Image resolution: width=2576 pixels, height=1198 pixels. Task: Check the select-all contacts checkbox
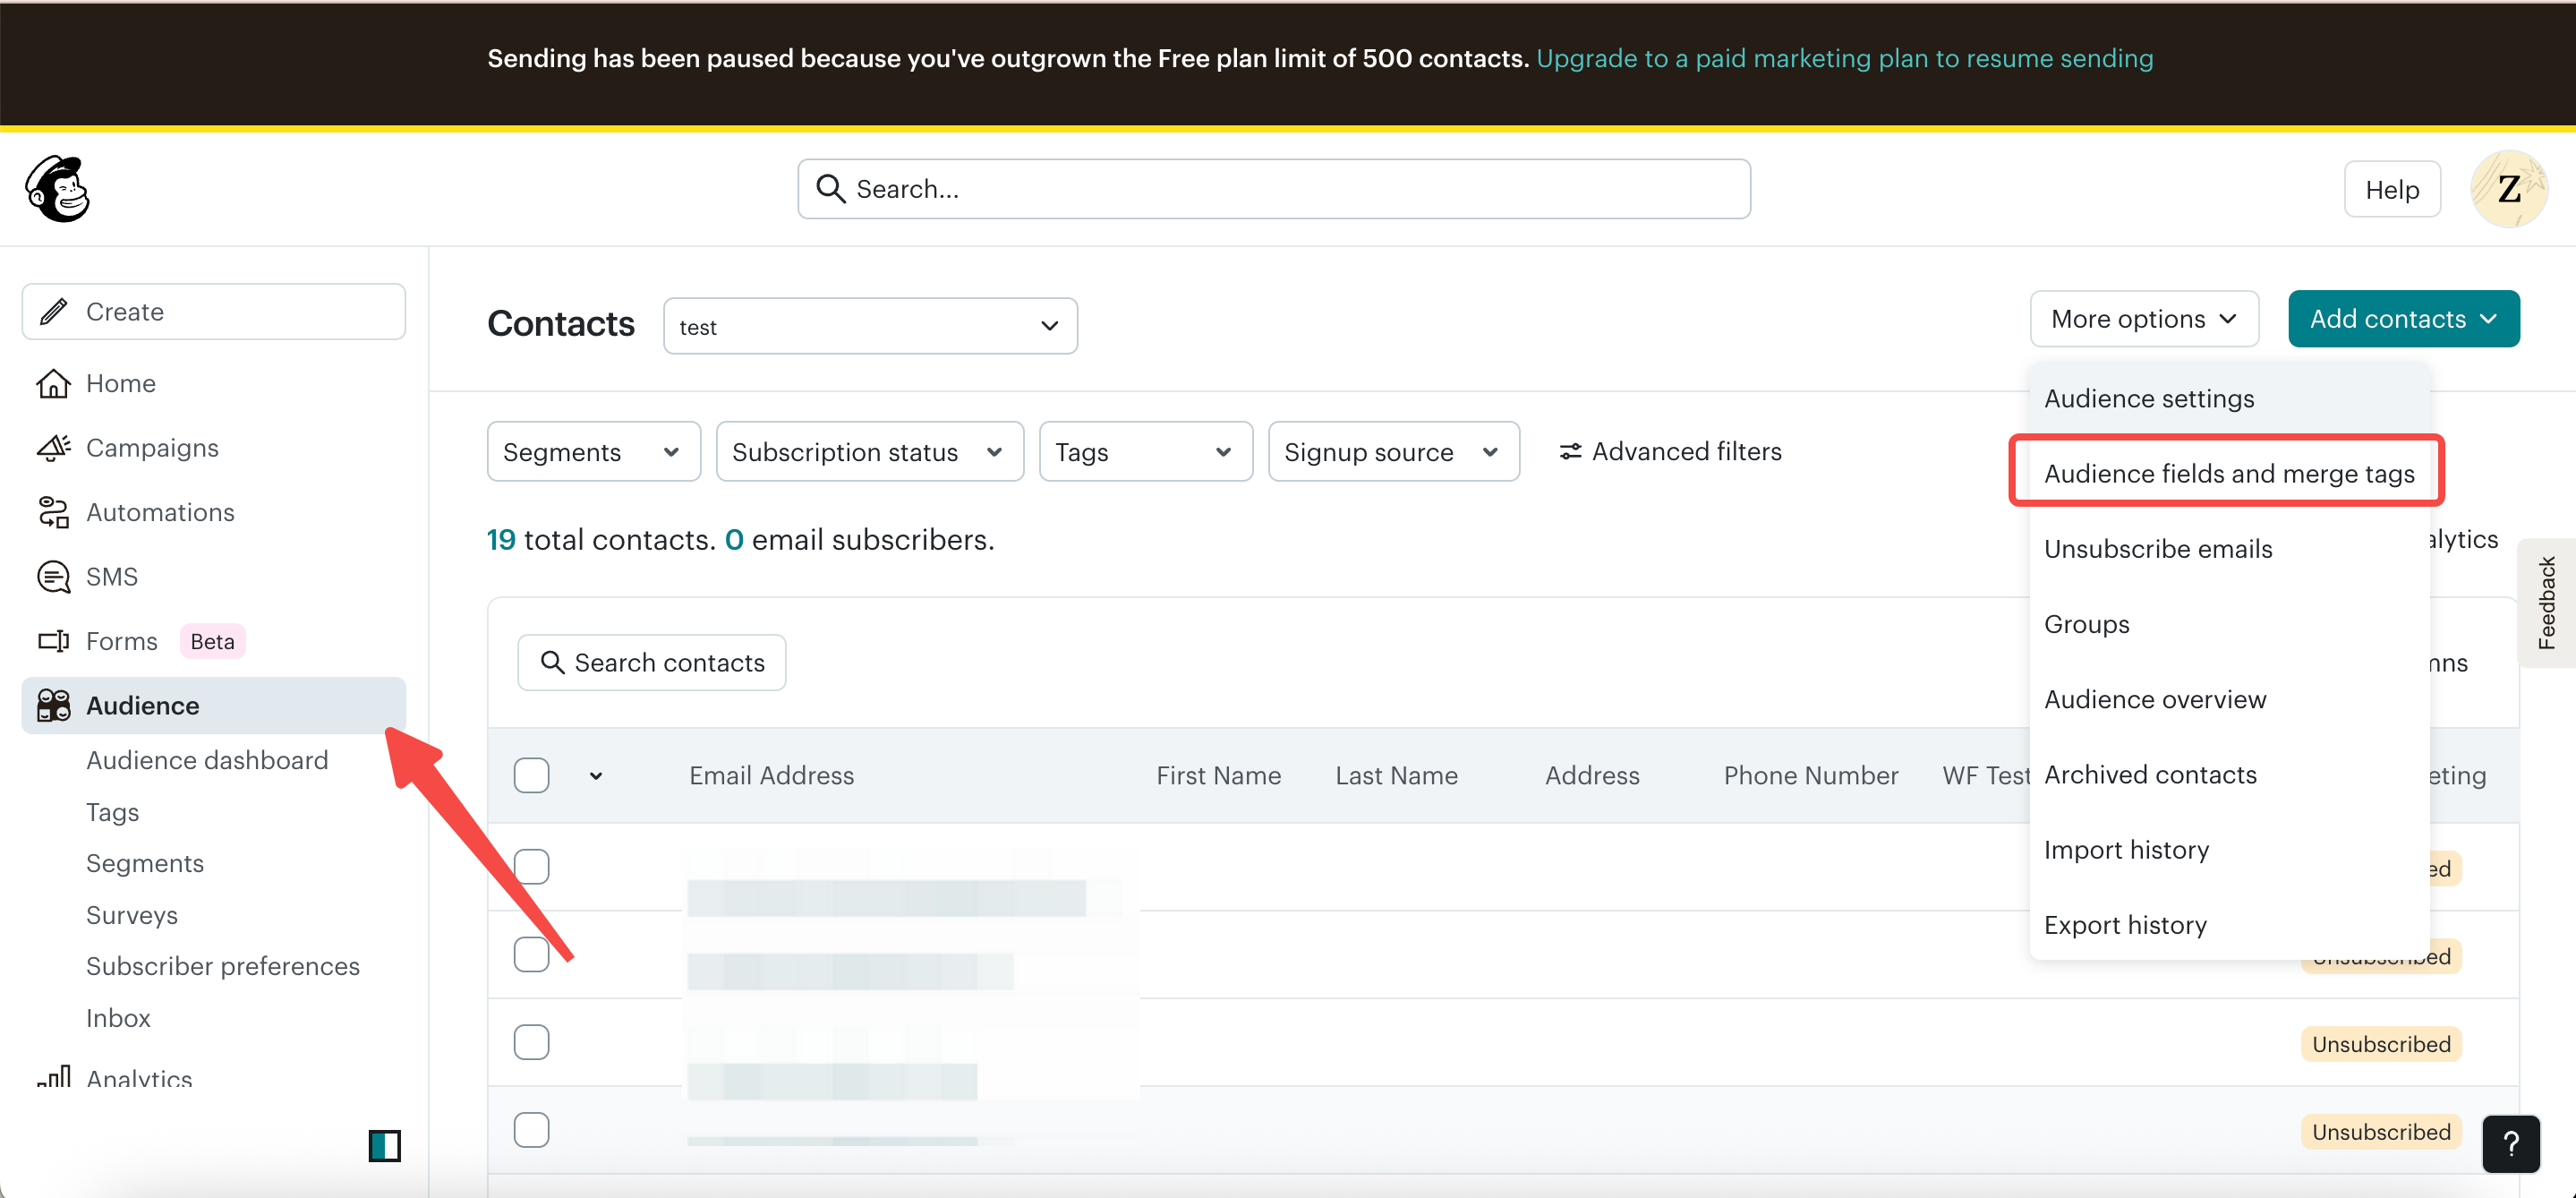pos(532,775)
